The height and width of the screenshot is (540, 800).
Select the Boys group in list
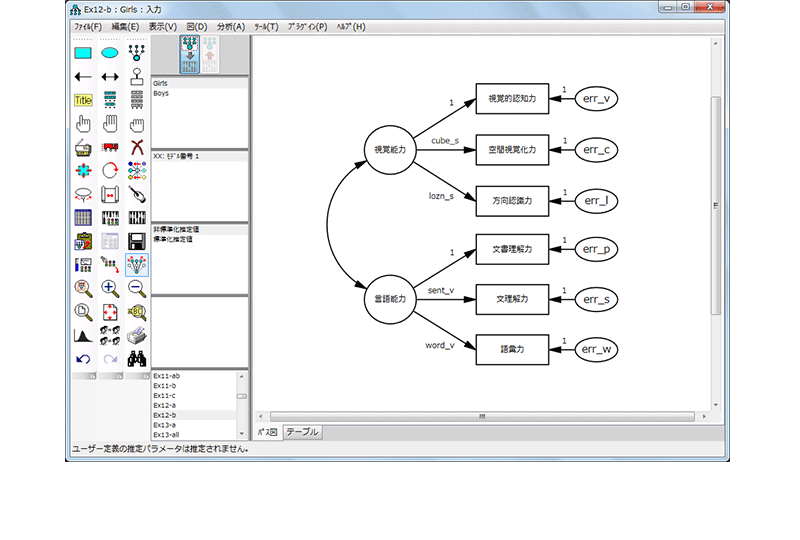point(161,93)
